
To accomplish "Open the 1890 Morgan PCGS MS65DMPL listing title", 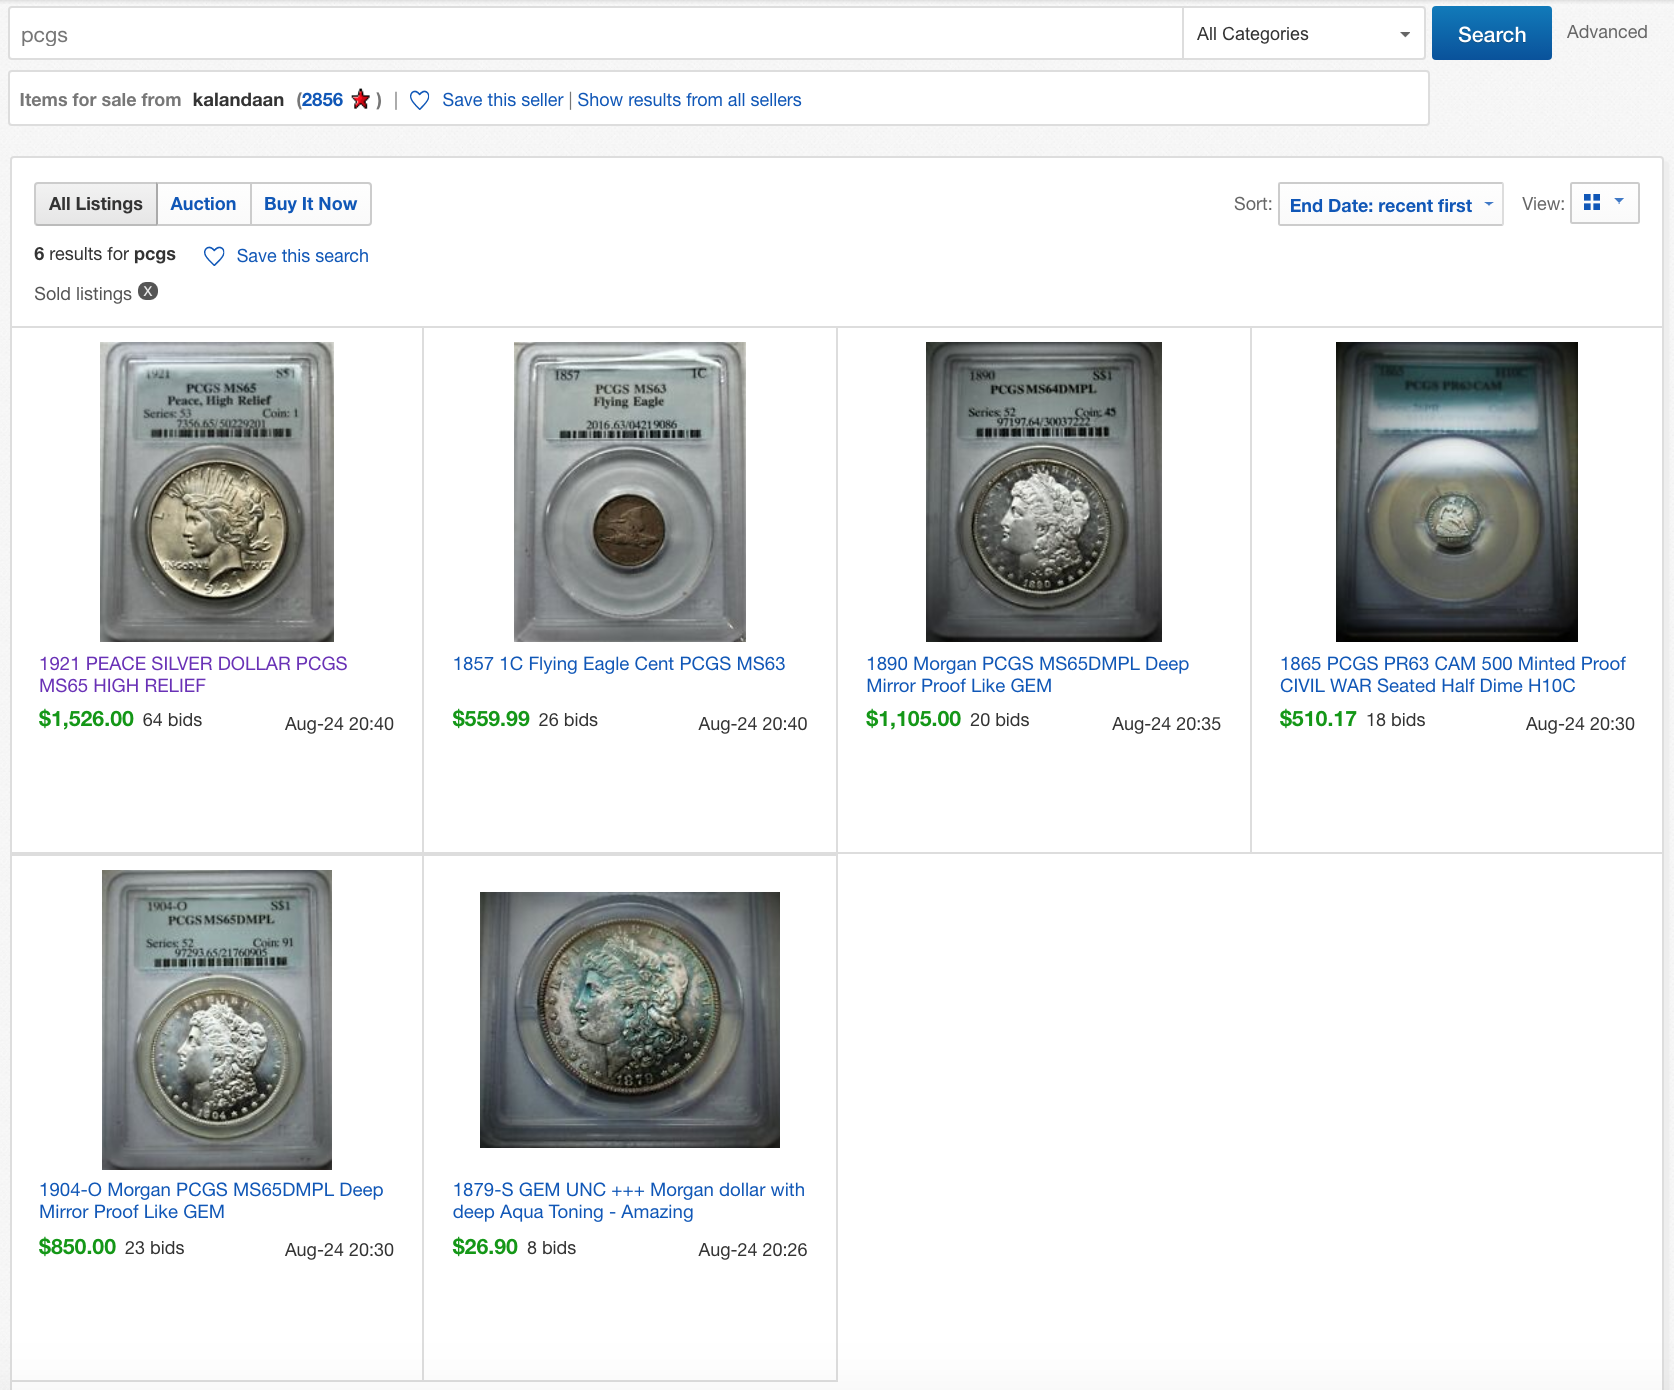I will click(1027, 675).
